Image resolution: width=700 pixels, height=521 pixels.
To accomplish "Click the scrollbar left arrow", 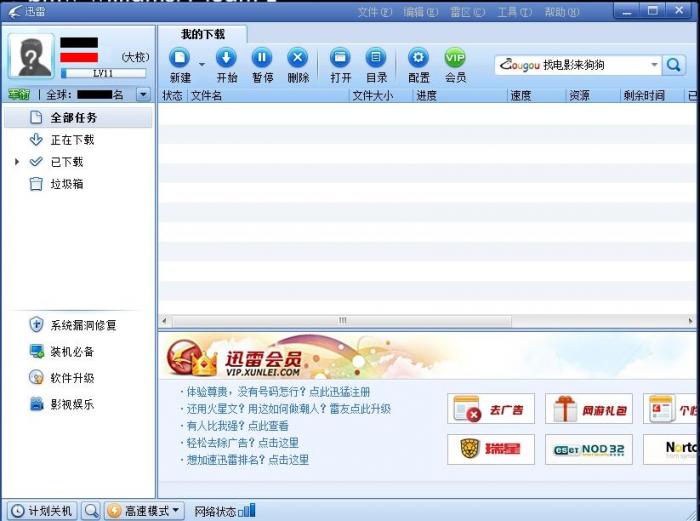I will pos(164,321).
